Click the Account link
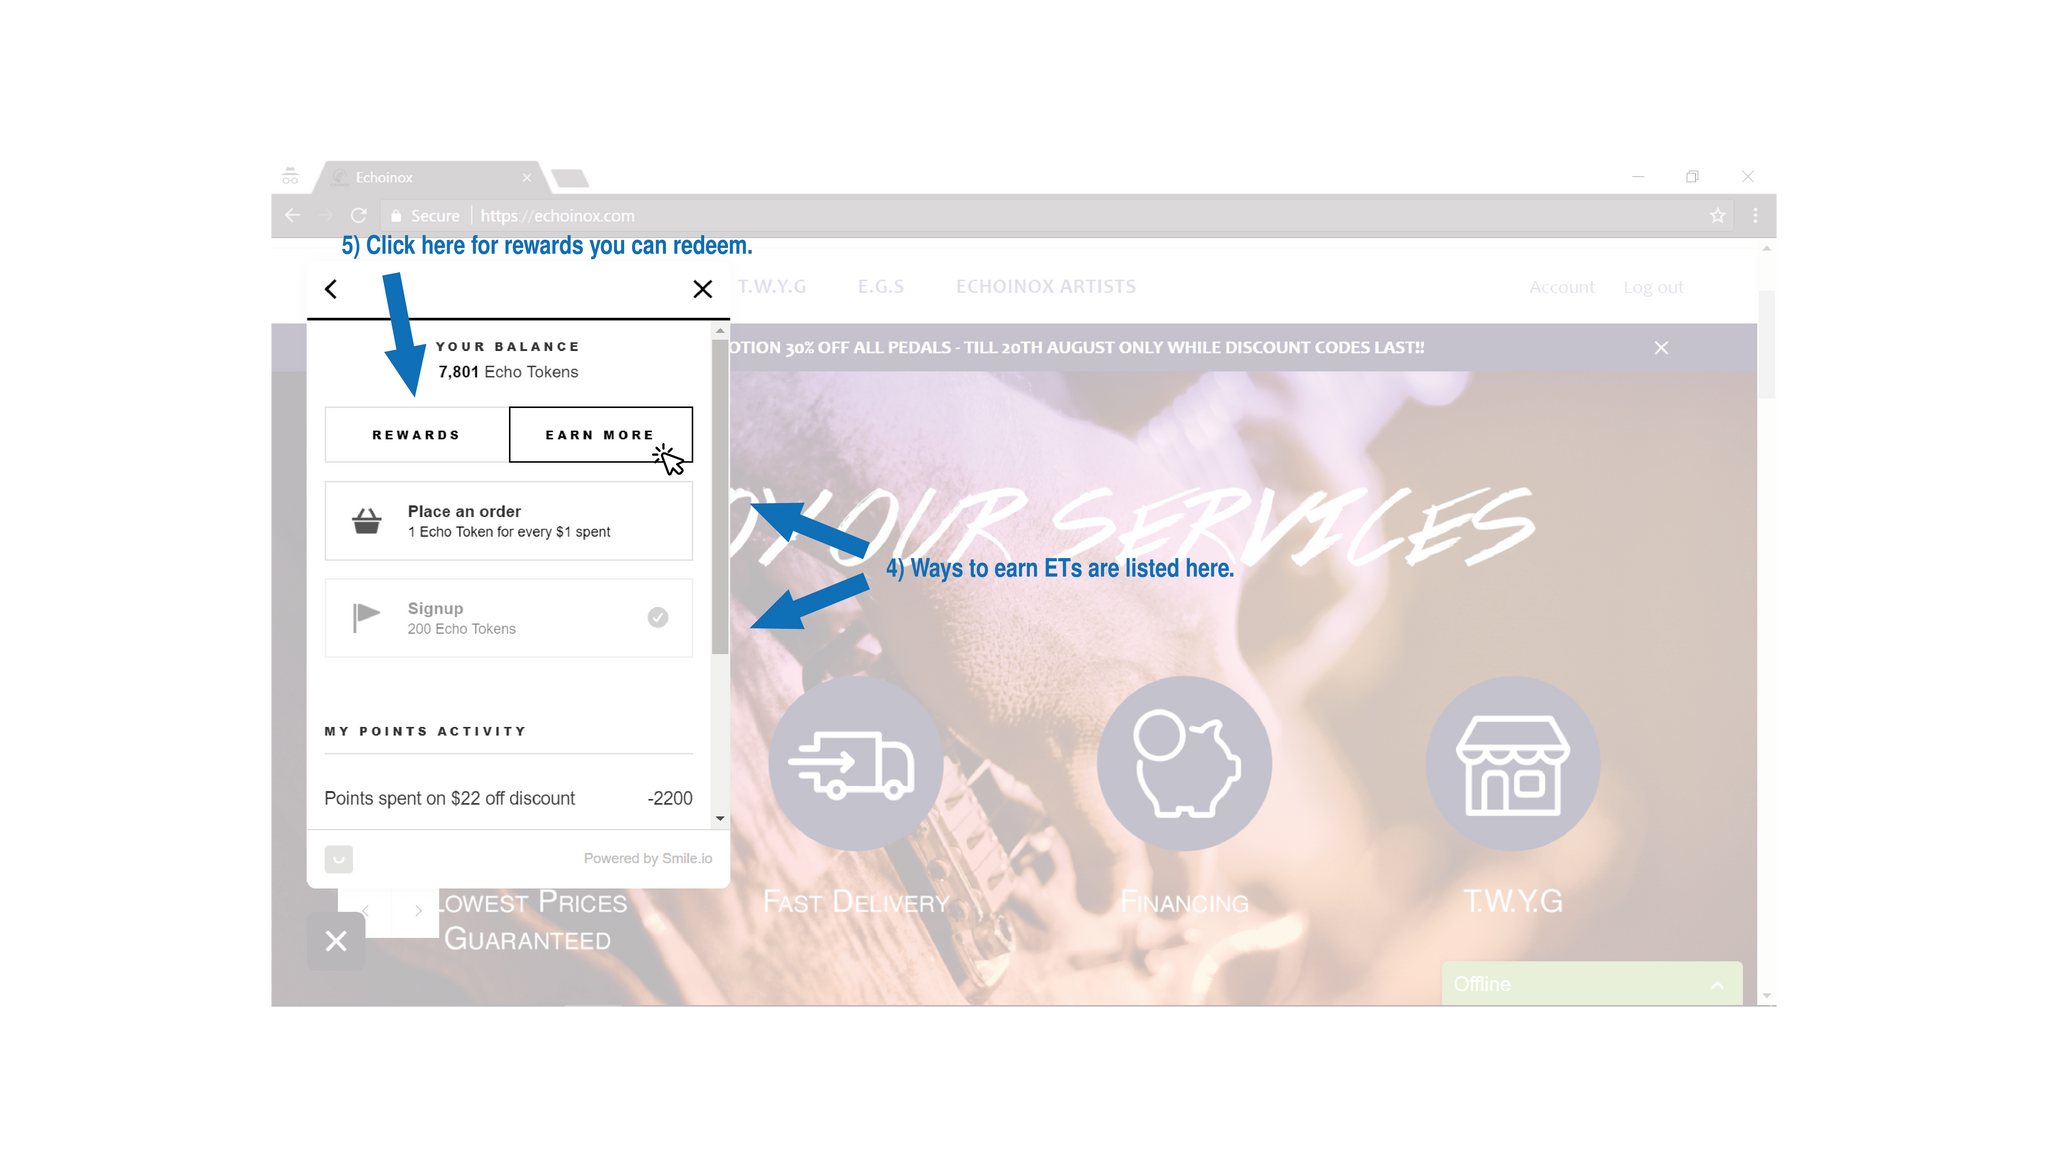 point(1561,287)
